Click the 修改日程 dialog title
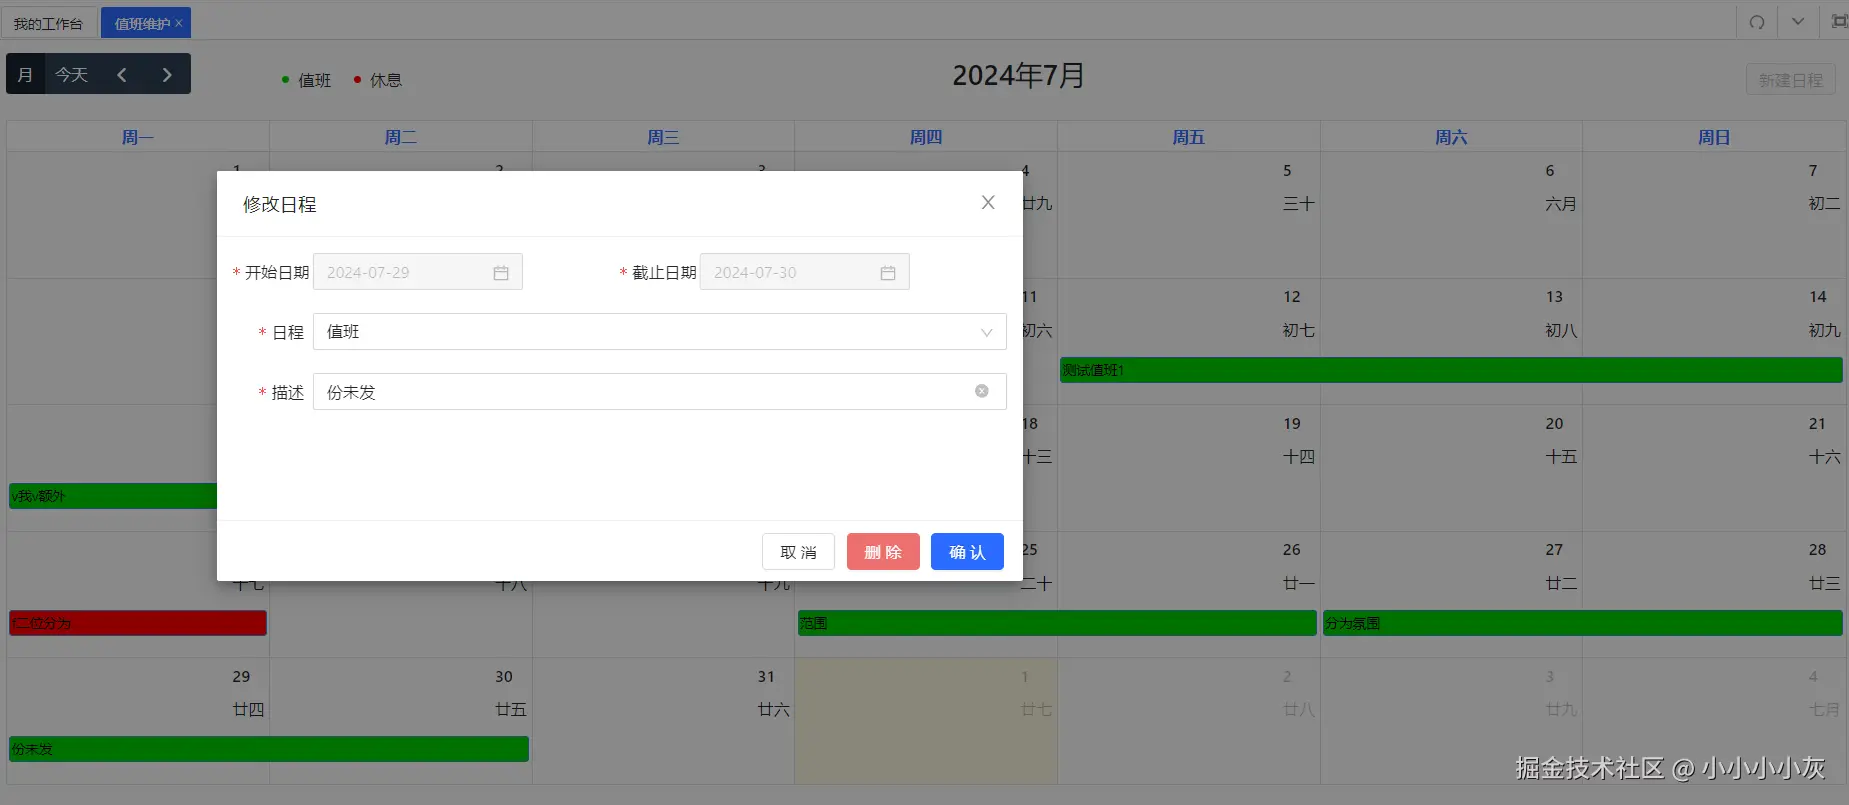The height and width of the screenshot is (805, 1849). click(279, 204)
